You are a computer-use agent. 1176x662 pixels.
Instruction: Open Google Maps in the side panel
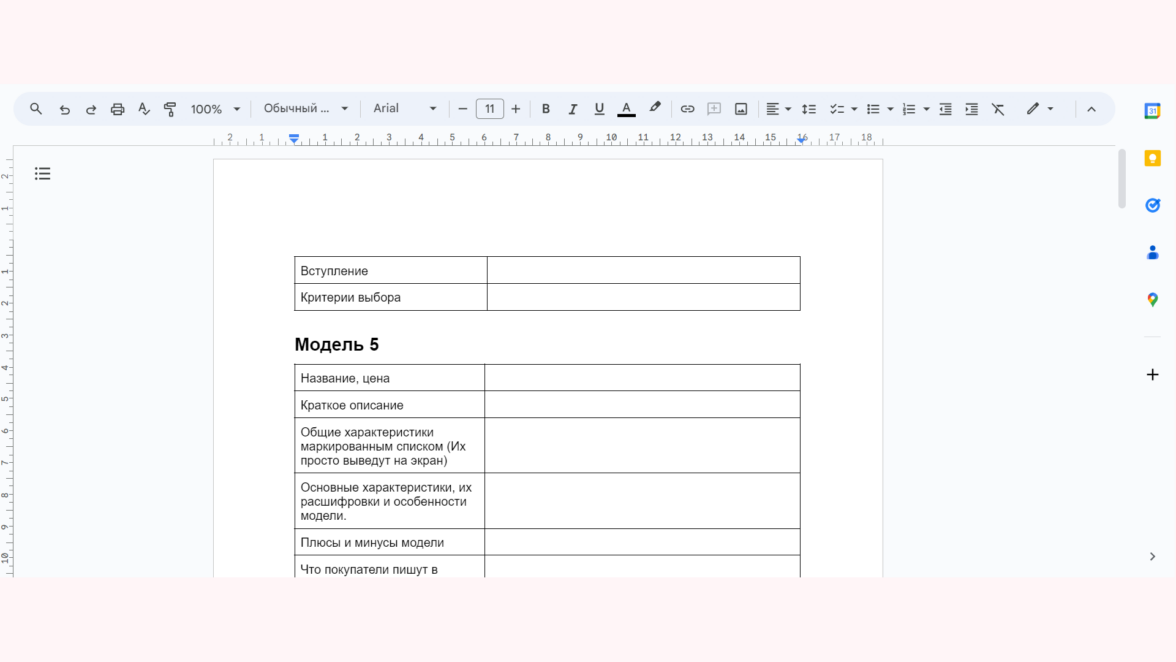pos(1152,300)
